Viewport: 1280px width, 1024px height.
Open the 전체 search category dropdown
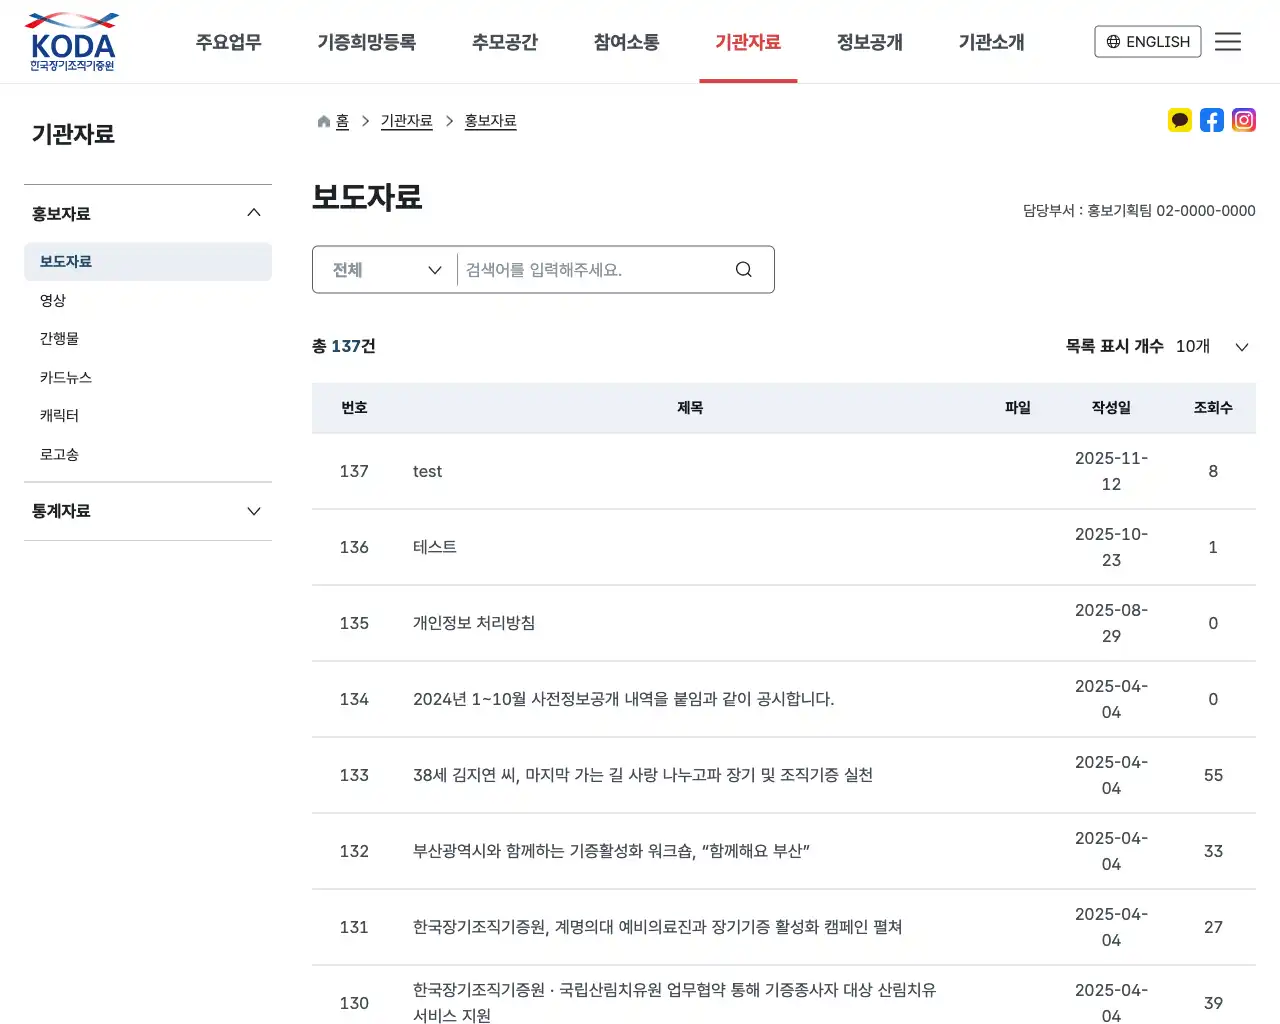386,270
